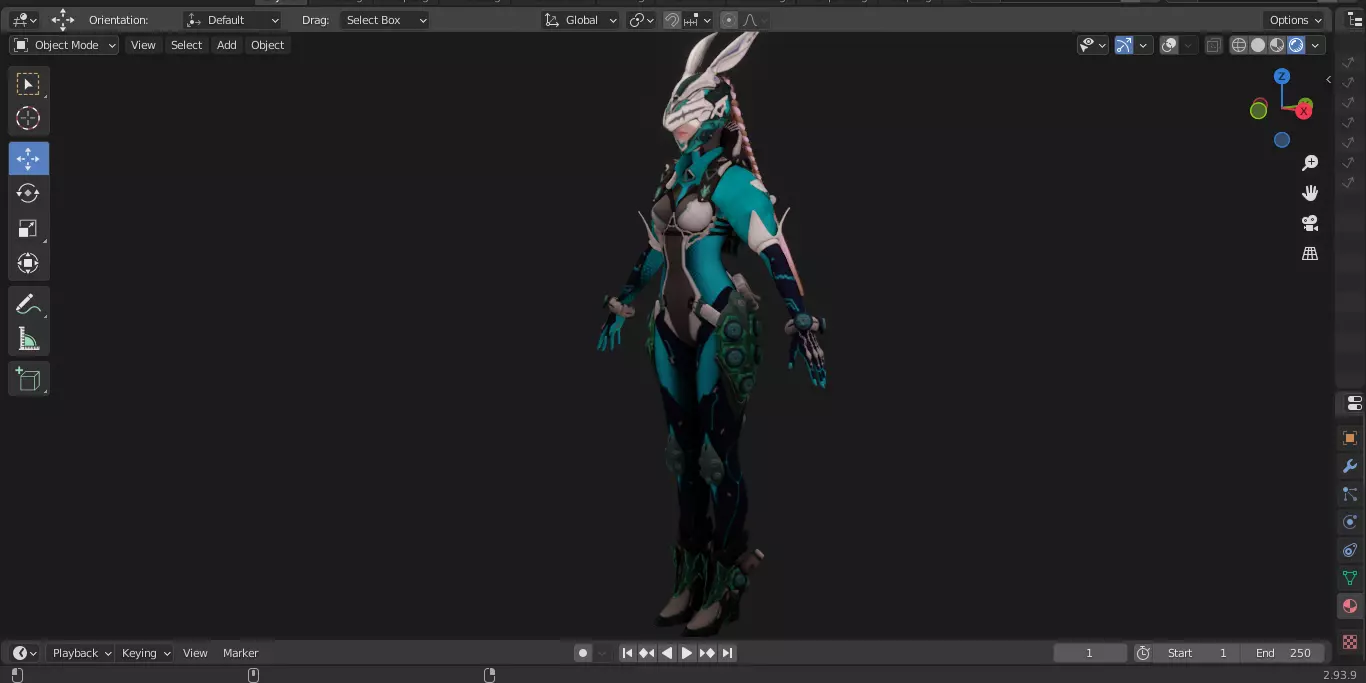Image resolution: width=1366 pixels, height=683 pixels.
Task: Open the timeline Marker menu
Action: point(240,653)
